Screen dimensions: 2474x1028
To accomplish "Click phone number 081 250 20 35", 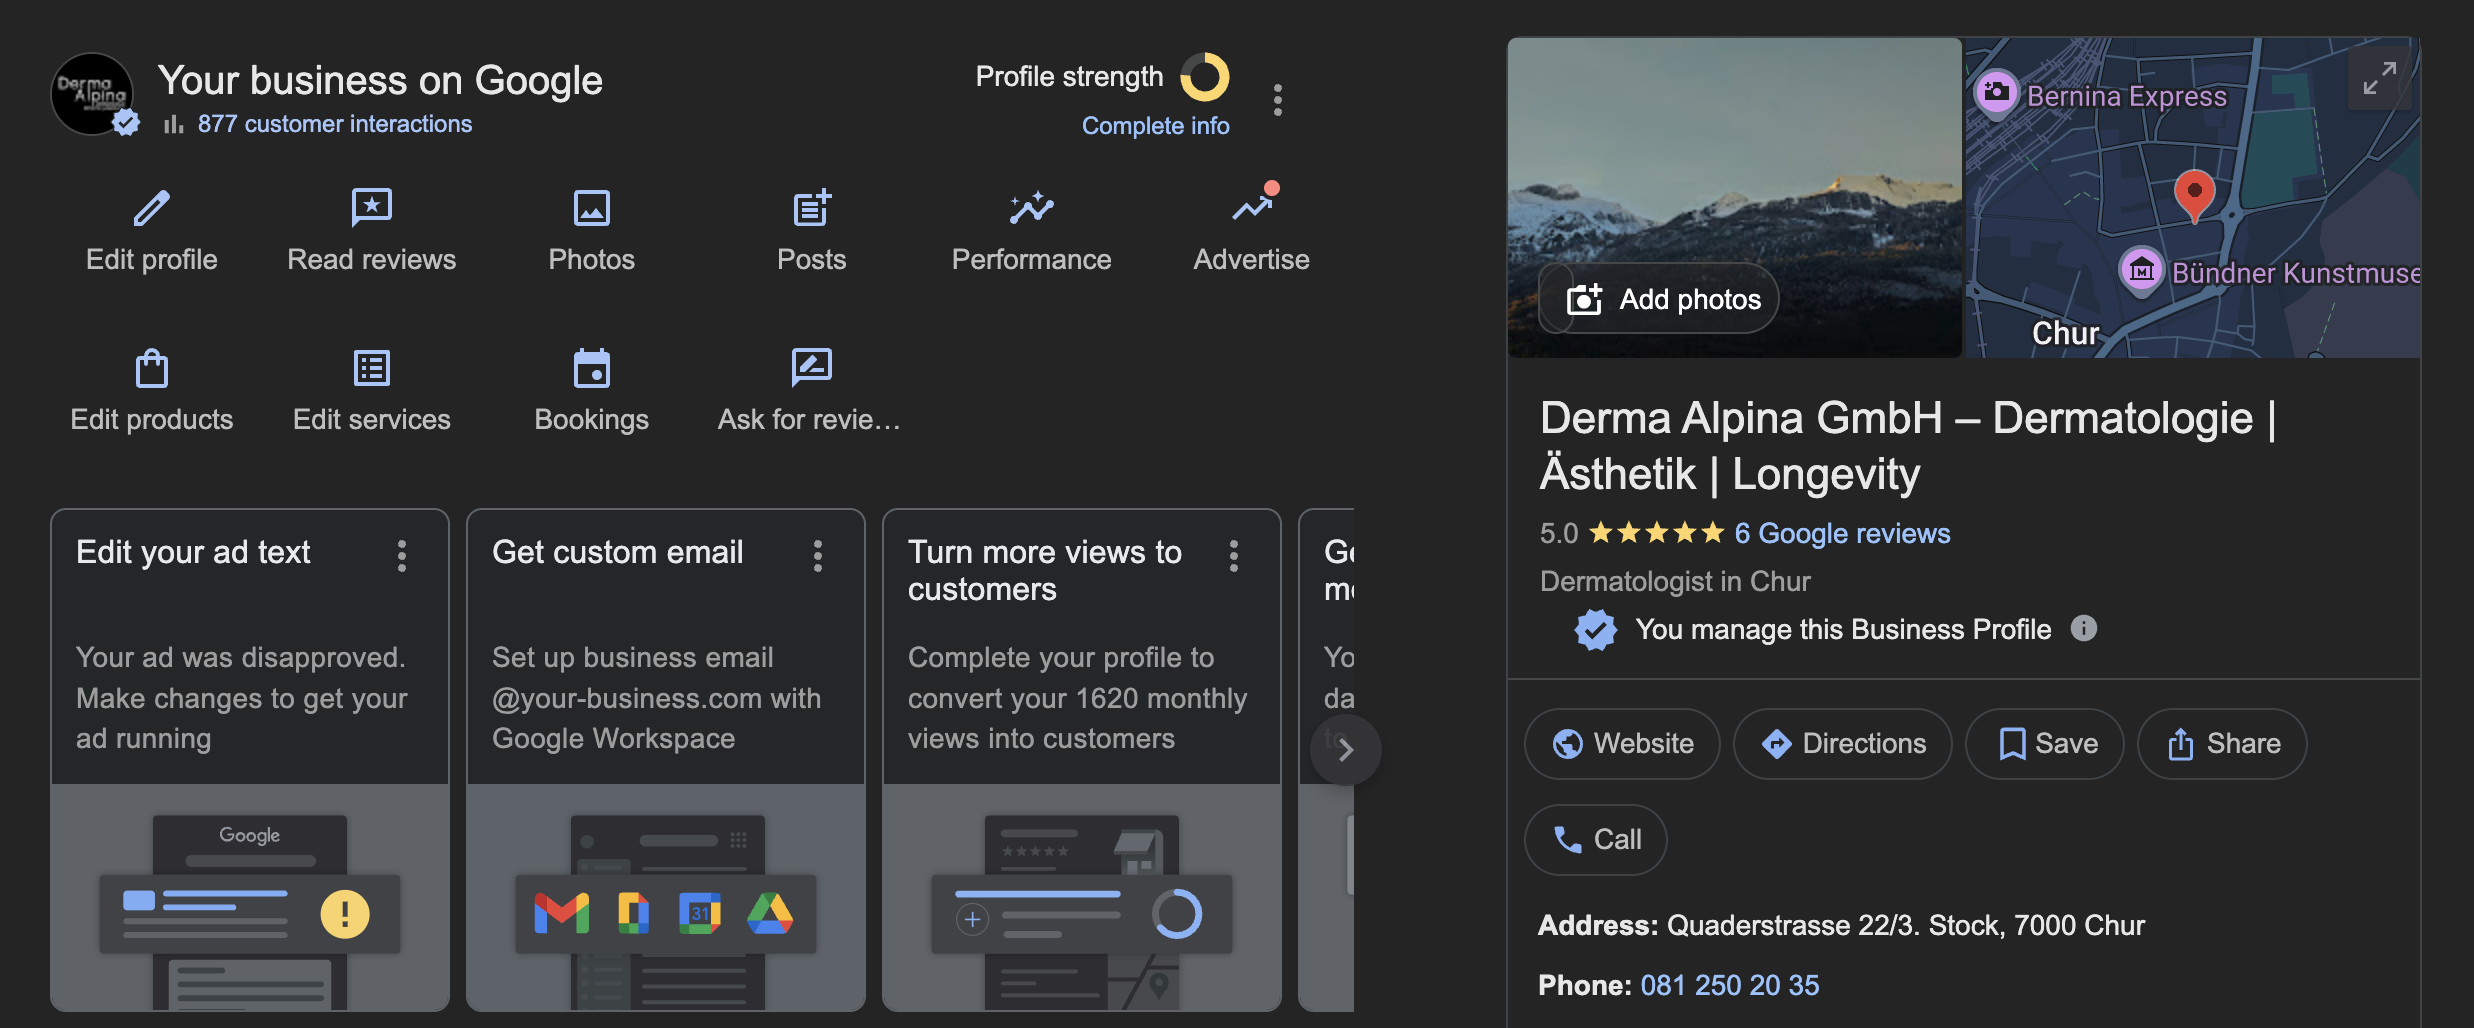I will coord(1730,985).
